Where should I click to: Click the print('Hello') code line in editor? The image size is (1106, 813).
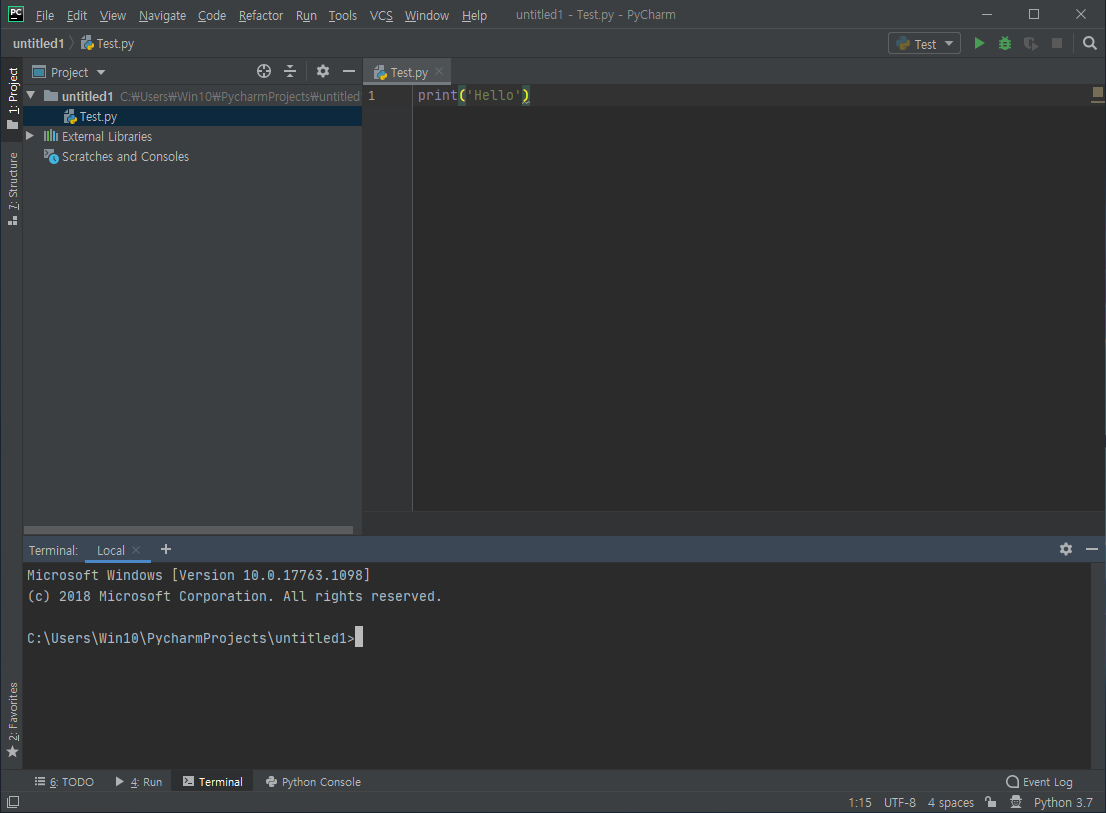[473, 95]
